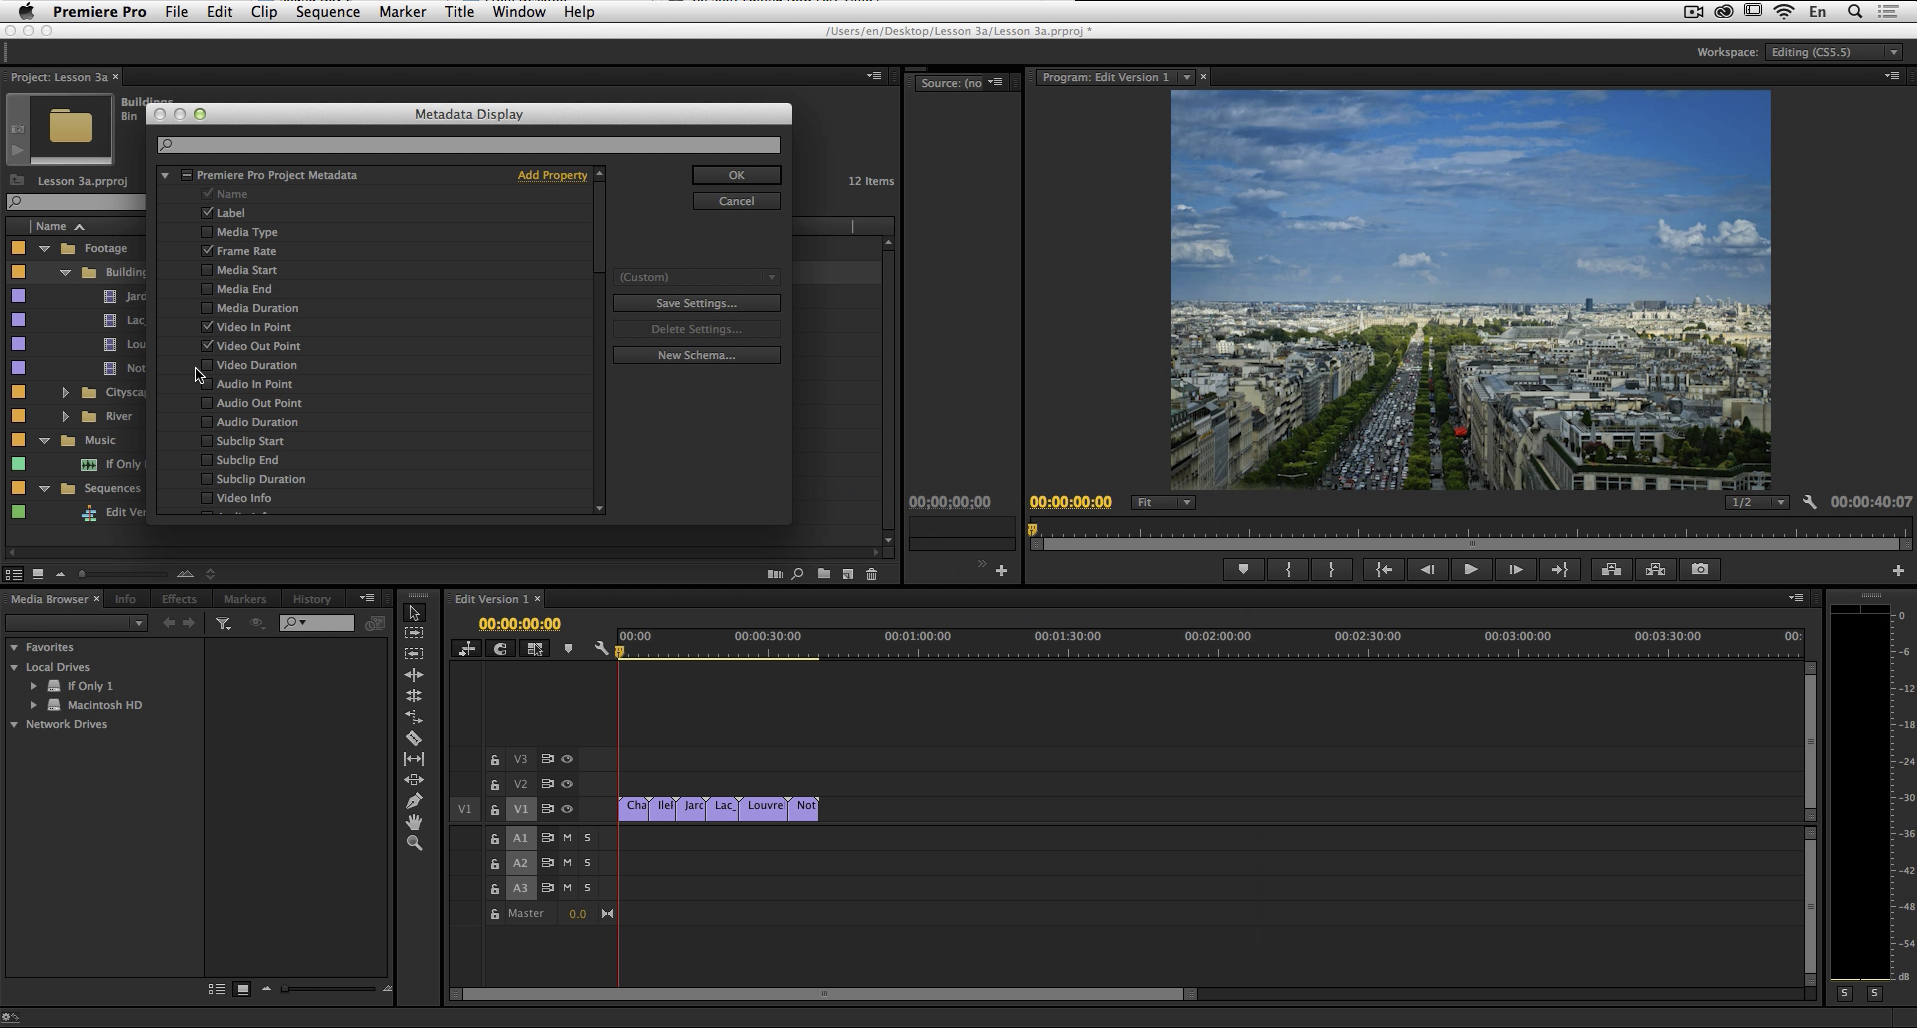
Task: Check the Subclip Start checkbox
Action: click(x=207, y=441)
